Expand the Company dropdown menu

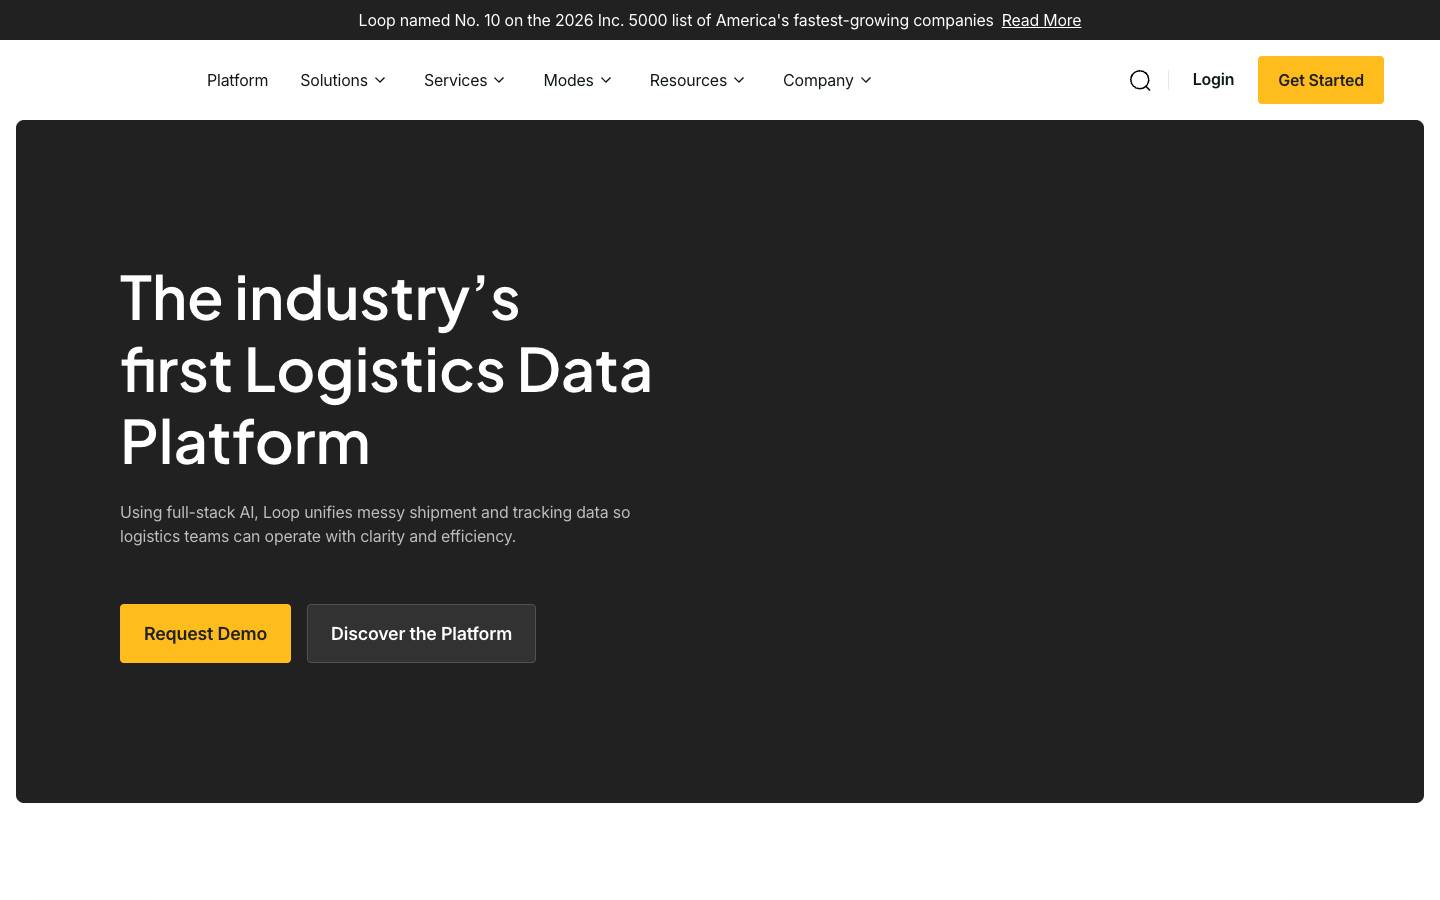coord(828,80)
